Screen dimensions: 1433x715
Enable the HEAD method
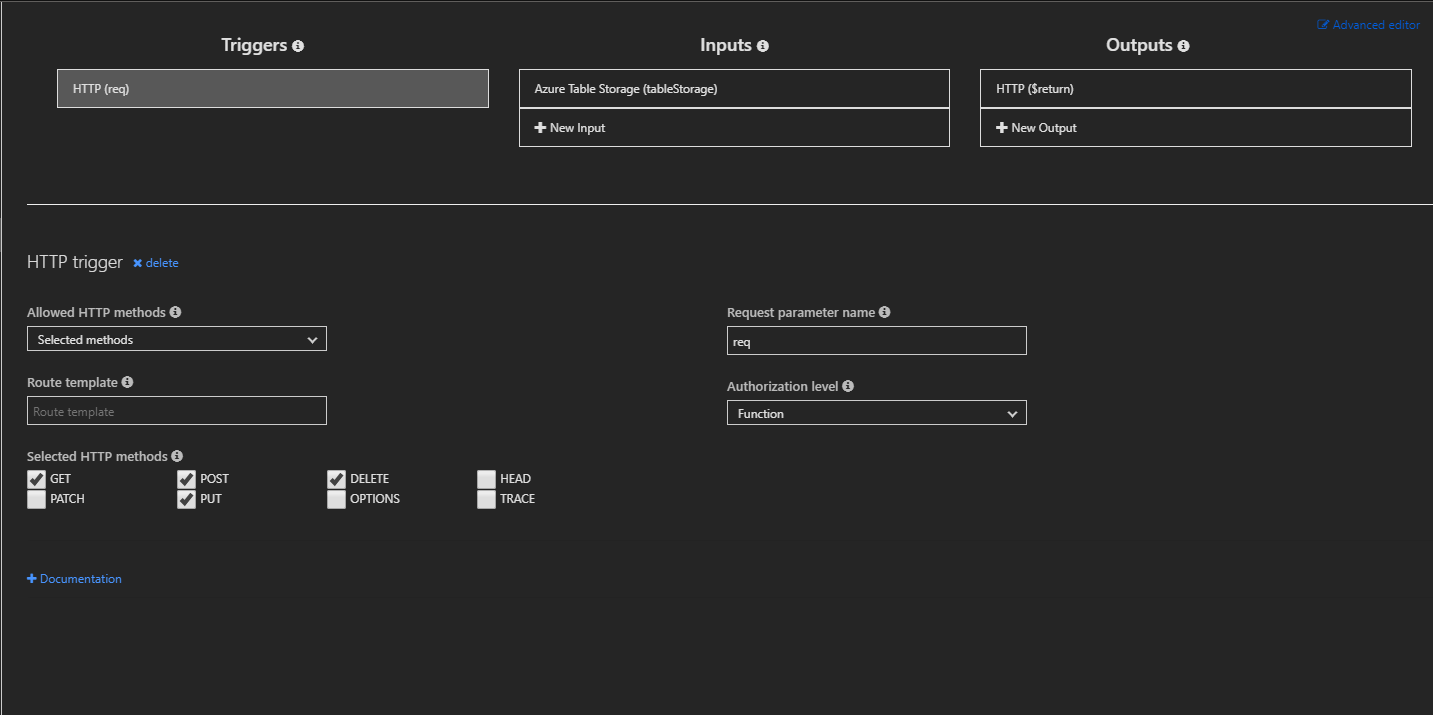coord(486,478)
